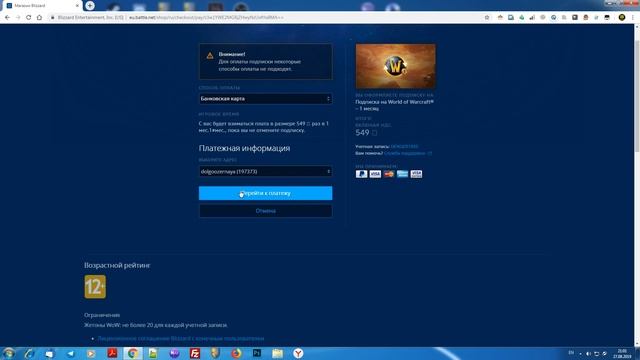Reload the page with the refresh icon

click(29, 18)
